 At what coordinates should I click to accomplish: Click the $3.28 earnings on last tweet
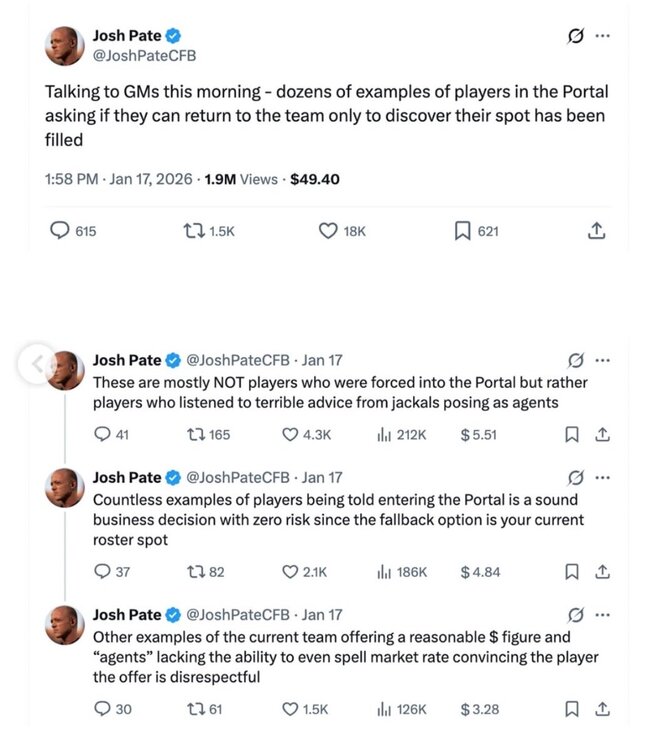coord(479,709)
